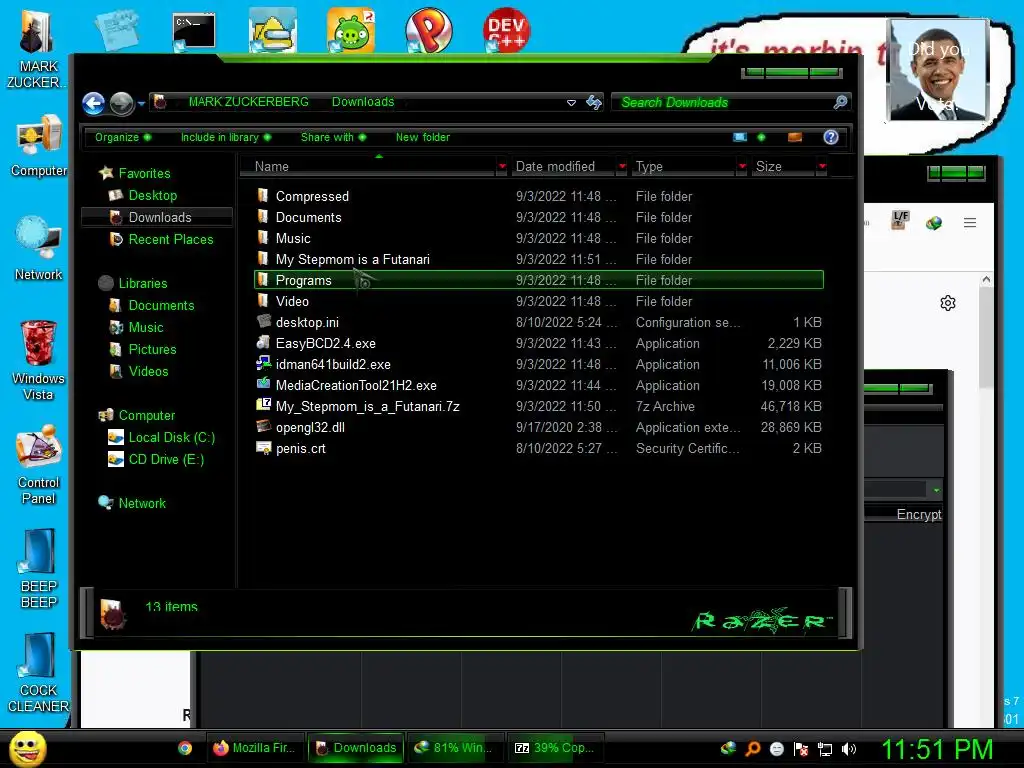The image size is (1024, 768).
Task: Open the command prompt desktop shortcut
Action: click(194, 31)
